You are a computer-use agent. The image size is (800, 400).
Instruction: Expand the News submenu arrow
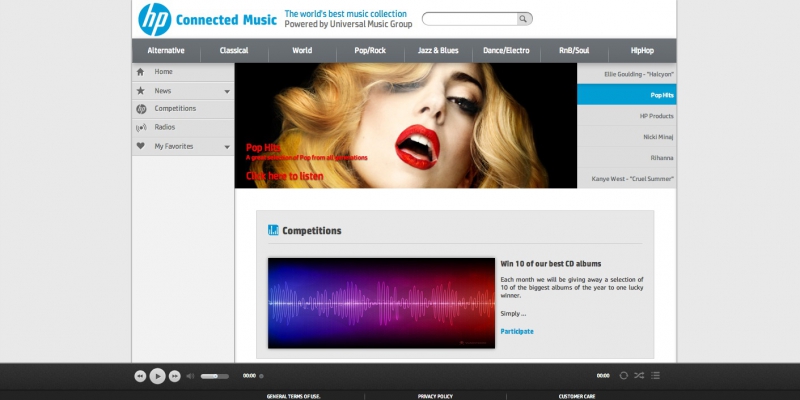click(x=227, y=92)
